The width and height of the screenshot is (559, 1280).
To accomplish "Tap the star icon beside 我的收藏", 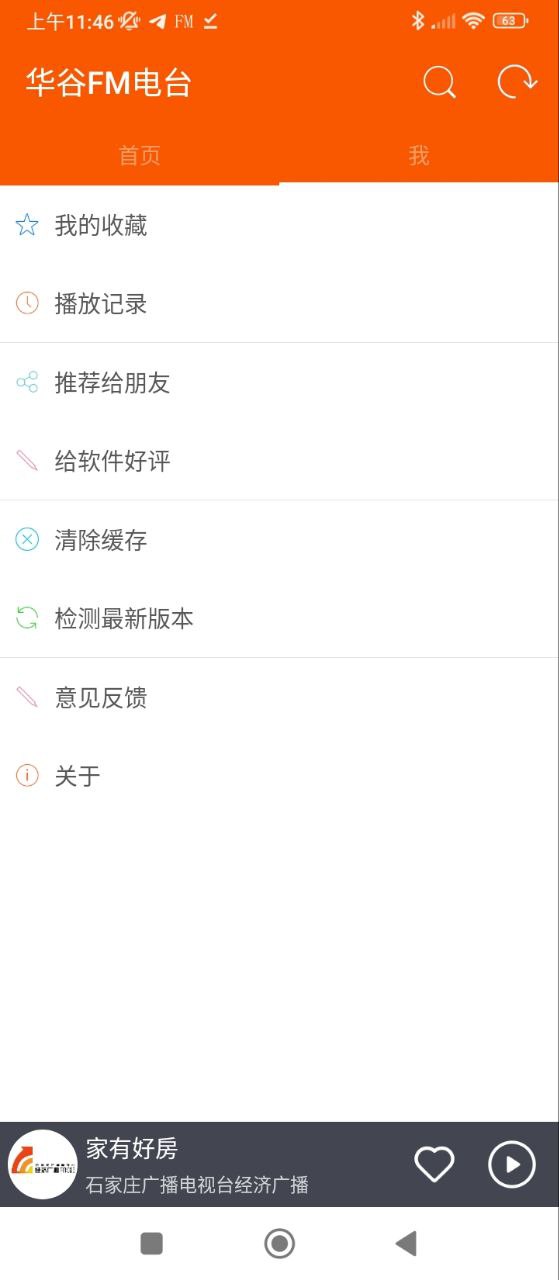I will (27, 225).
